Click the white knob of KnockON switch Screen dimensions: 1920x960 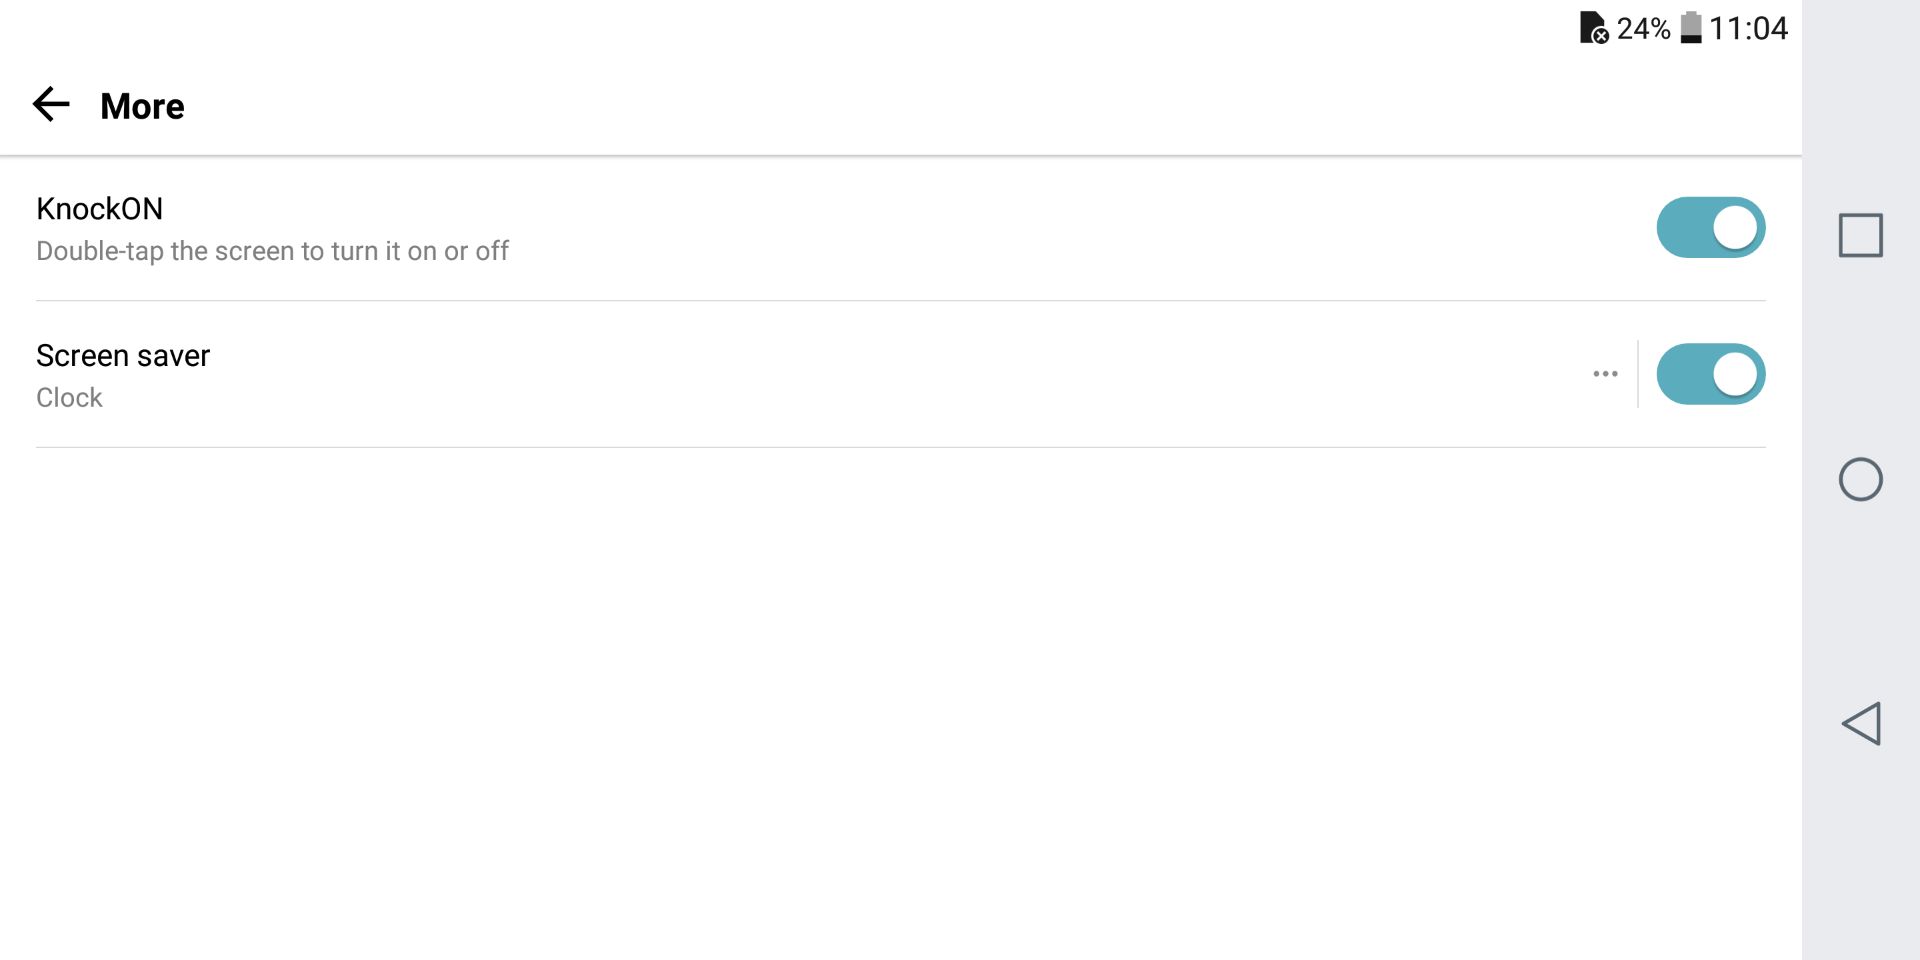click(x=1735, y=227)
